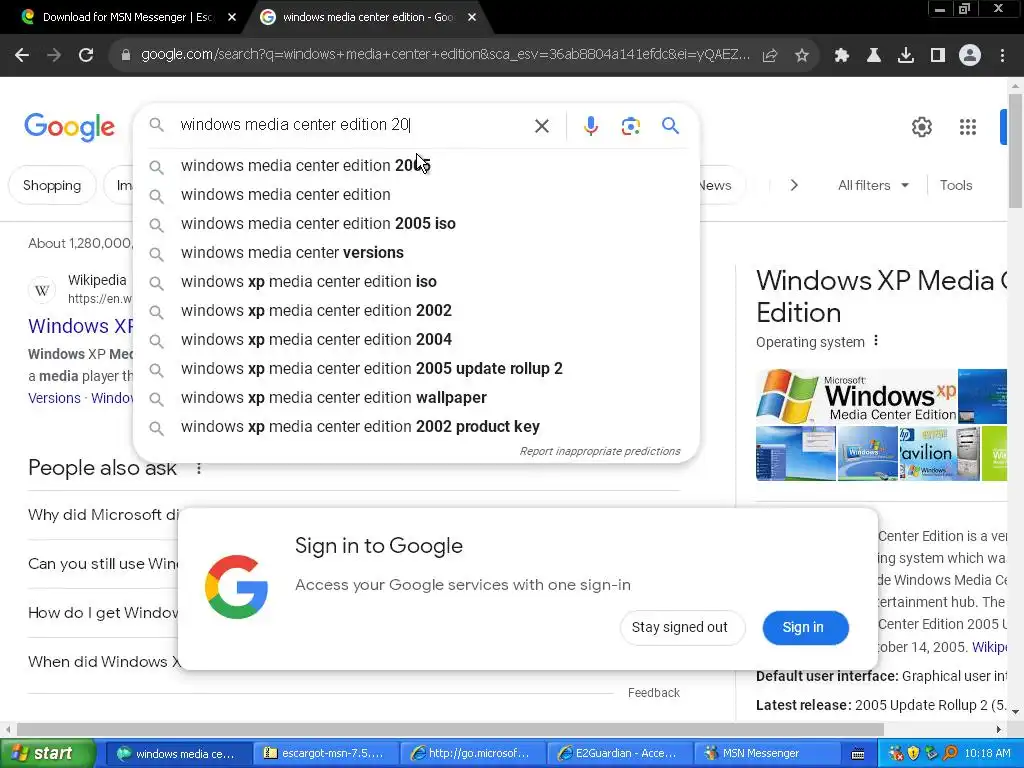Switch to E2Guardian taskbar window
Image resolution: width=1024 pixels, height=768 pixels.
pos(618,754)
